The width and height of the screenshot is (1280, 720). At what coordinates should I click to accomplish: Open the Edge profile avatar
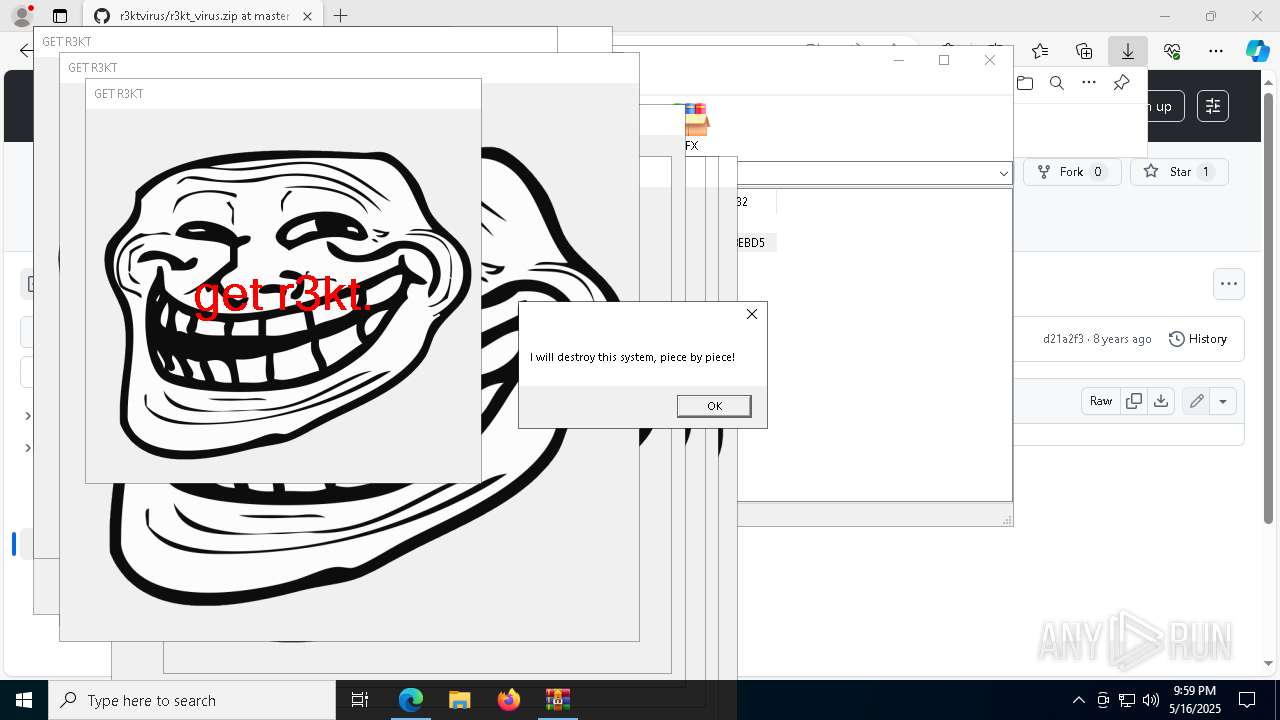coord(21,16)
